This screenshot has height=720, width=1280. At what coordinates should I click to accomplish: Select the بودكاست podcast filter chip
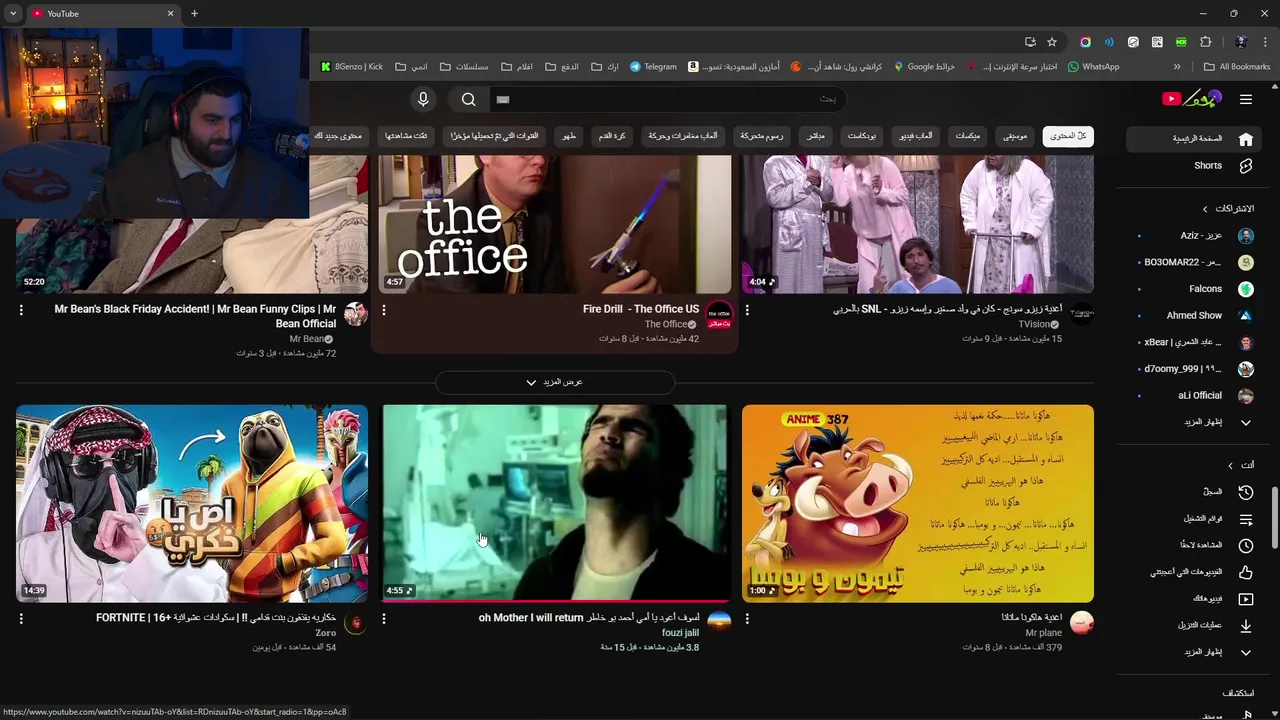863,136
